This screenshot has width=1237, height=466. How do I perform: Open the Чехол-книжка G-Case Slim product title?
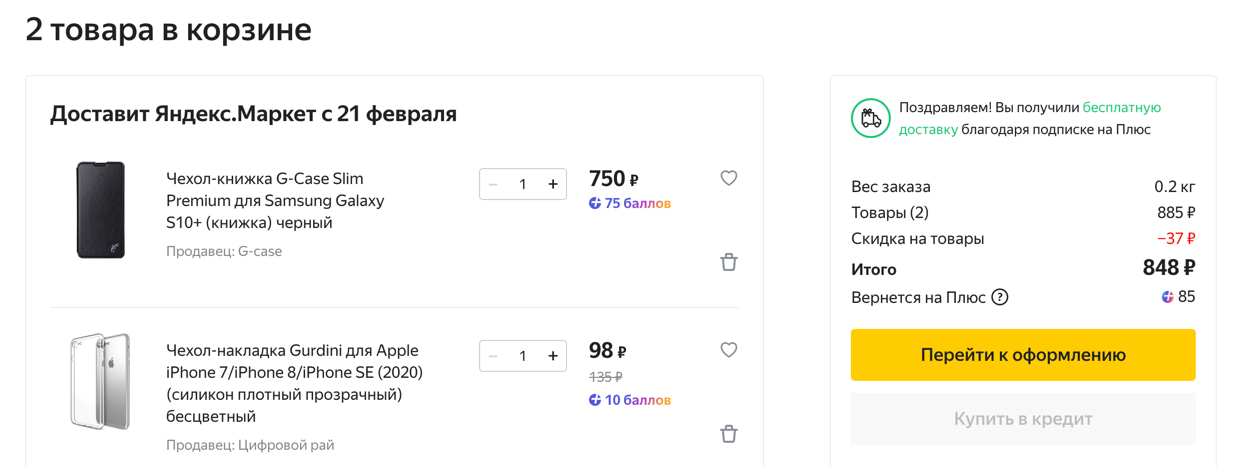point(275,200)
